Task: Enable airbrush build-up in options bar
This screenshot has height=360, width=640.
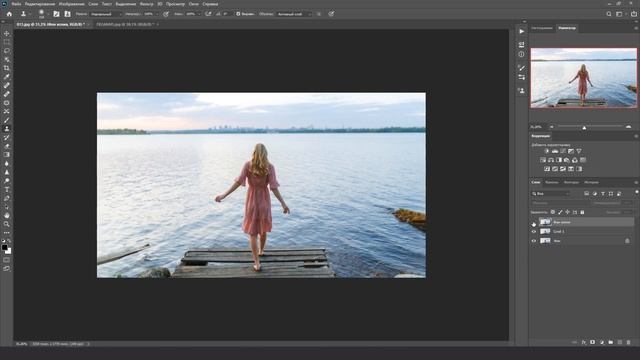Action: (208, 14)
